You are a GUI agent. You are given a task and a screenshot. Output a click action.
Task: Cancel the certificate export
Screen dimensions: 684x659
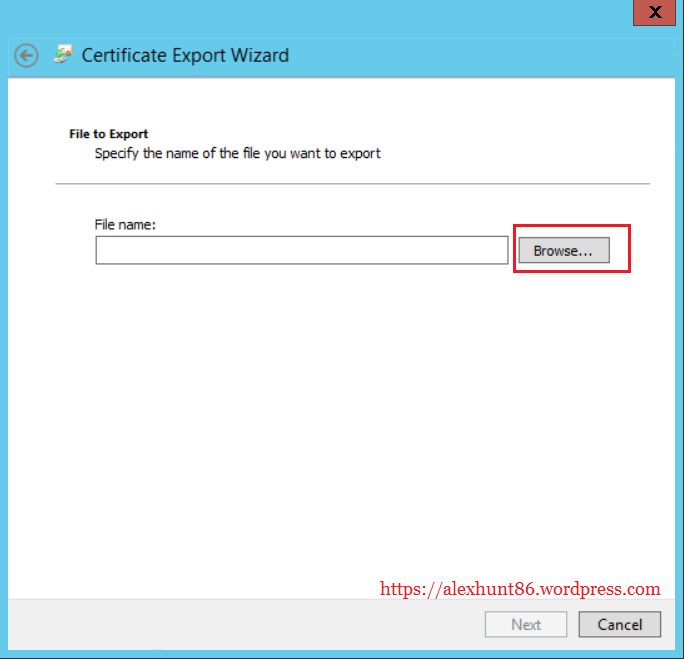[x=620, y=625]
